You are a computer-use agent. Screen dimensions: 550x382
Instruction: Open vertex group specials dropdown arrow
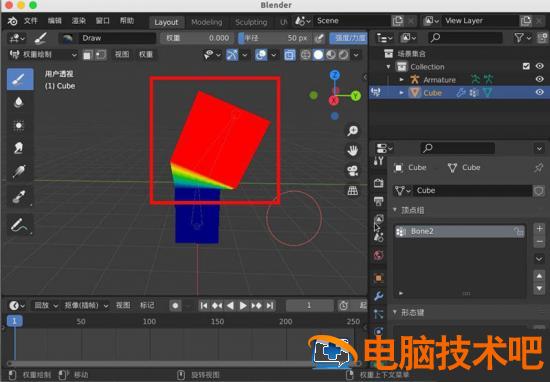[539, 259]
